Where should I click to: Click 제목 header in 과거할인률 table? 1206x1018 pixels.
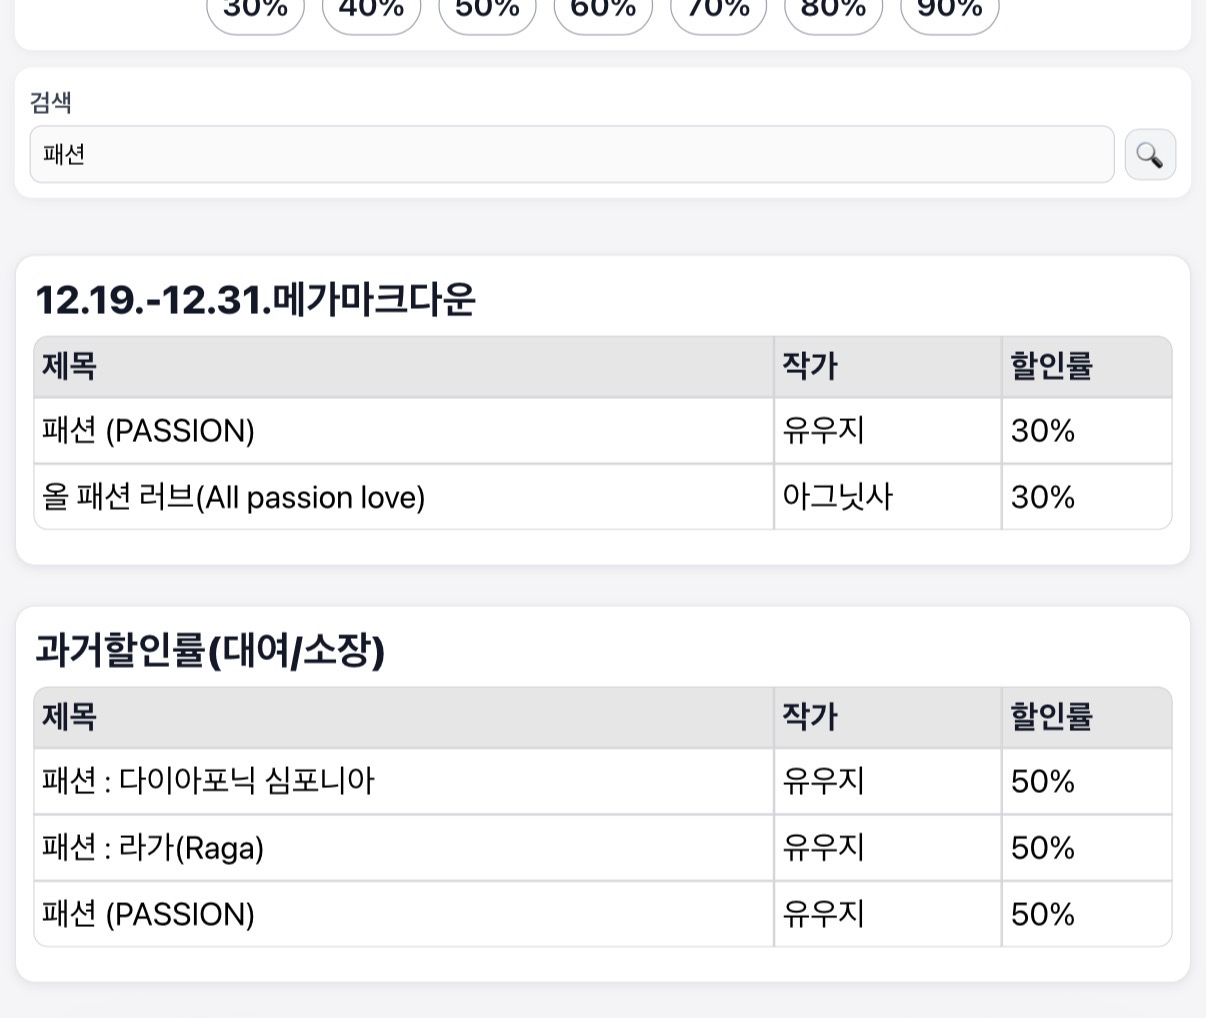coord(70,718)
